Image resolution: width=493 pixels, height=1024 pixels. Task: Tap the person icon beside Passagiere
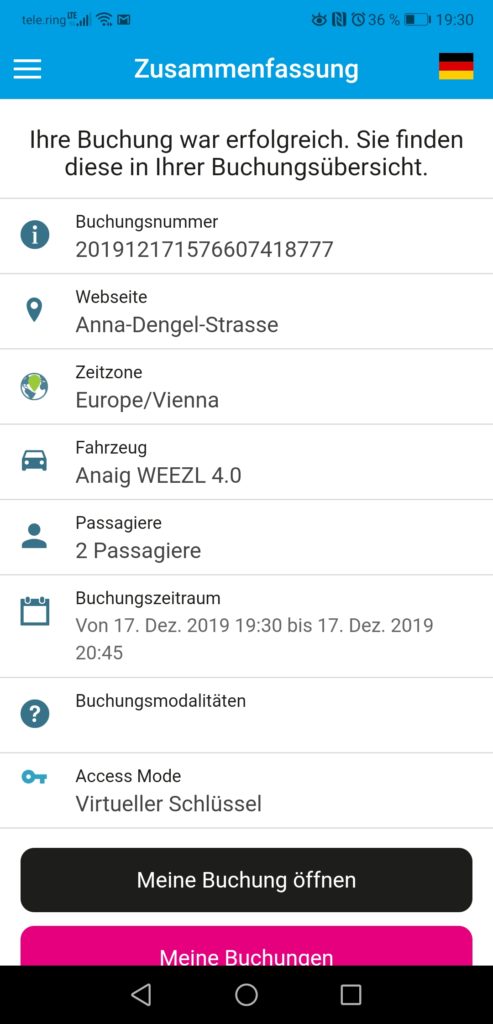tap(35, 536)
